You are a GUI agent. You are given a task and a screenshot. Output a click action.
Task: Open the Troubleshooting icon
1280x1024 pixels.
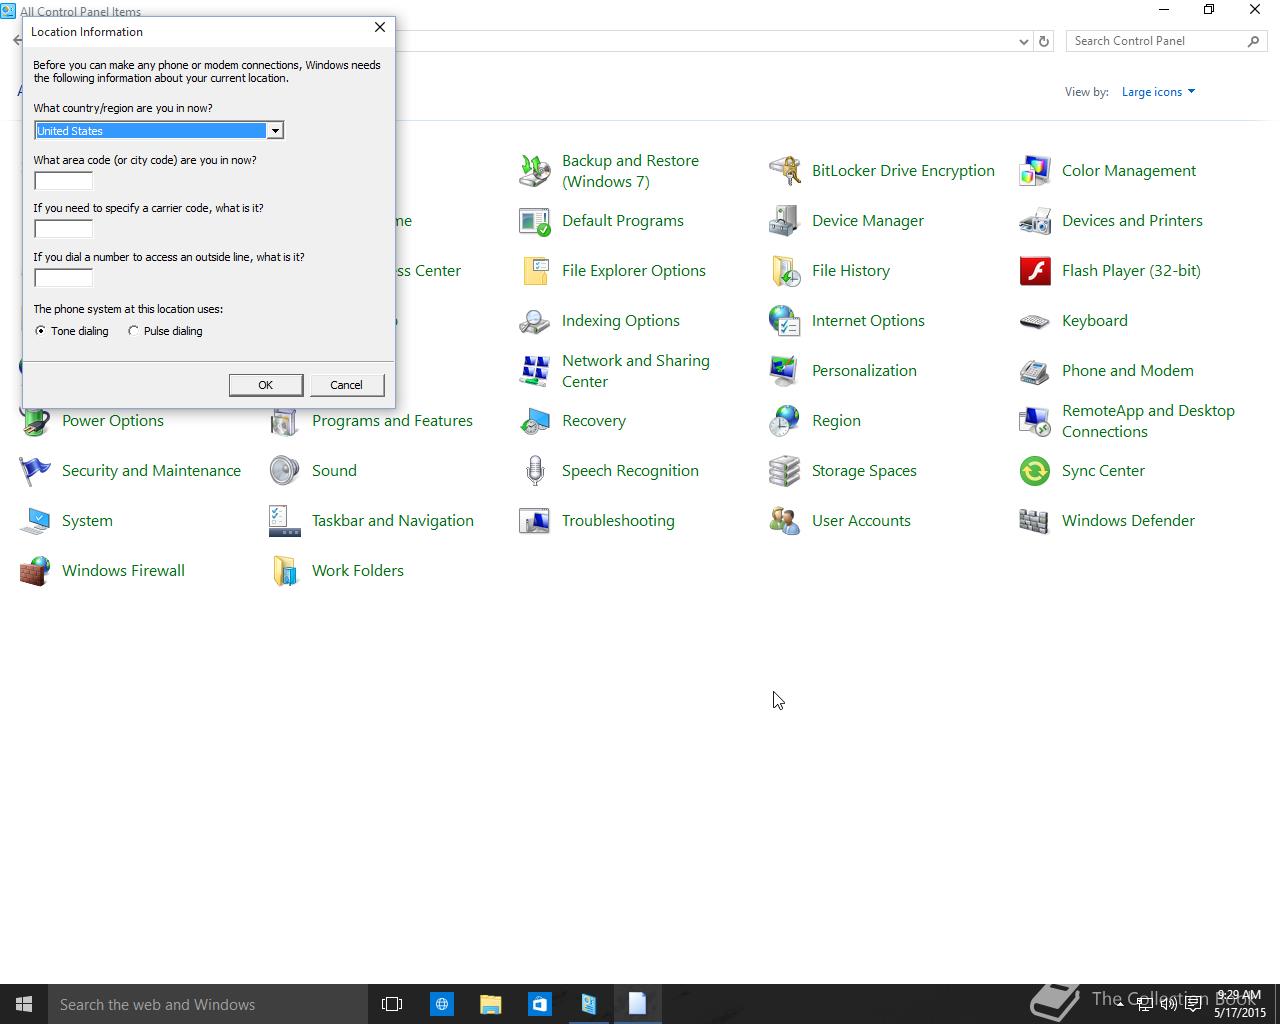click(535, 521)
